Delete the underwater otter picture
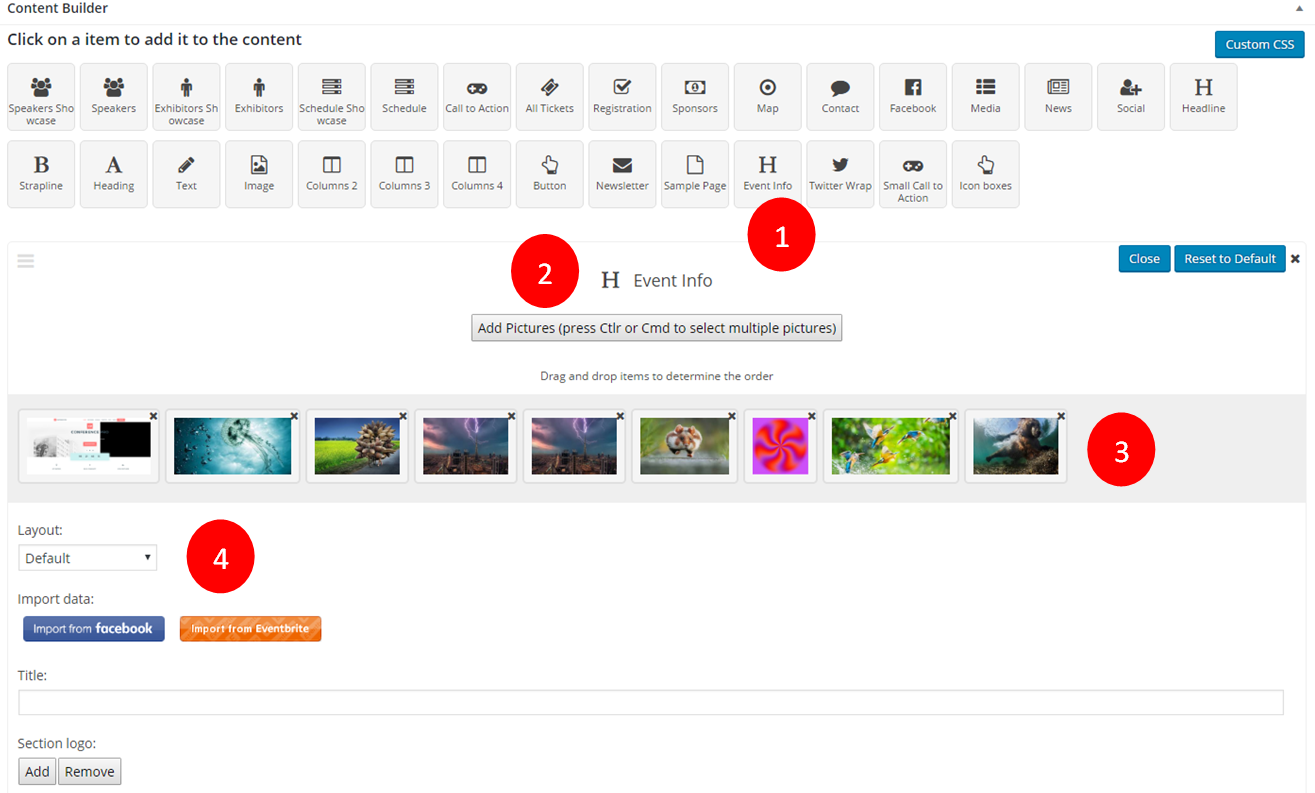Viewport: 1315px width, 793px height. [1062, 416]
